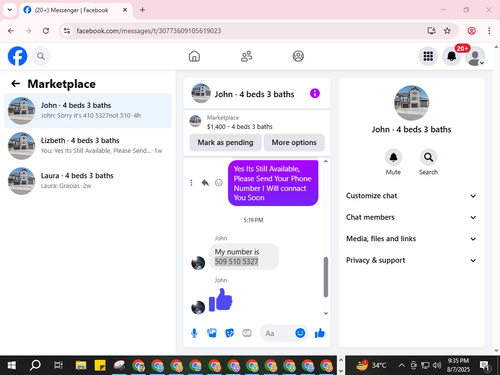Screen dimensions: 500x375
Task: Open Lizbeth - 4 beds 3 baths conversation
Action: (x=88, y=146)
